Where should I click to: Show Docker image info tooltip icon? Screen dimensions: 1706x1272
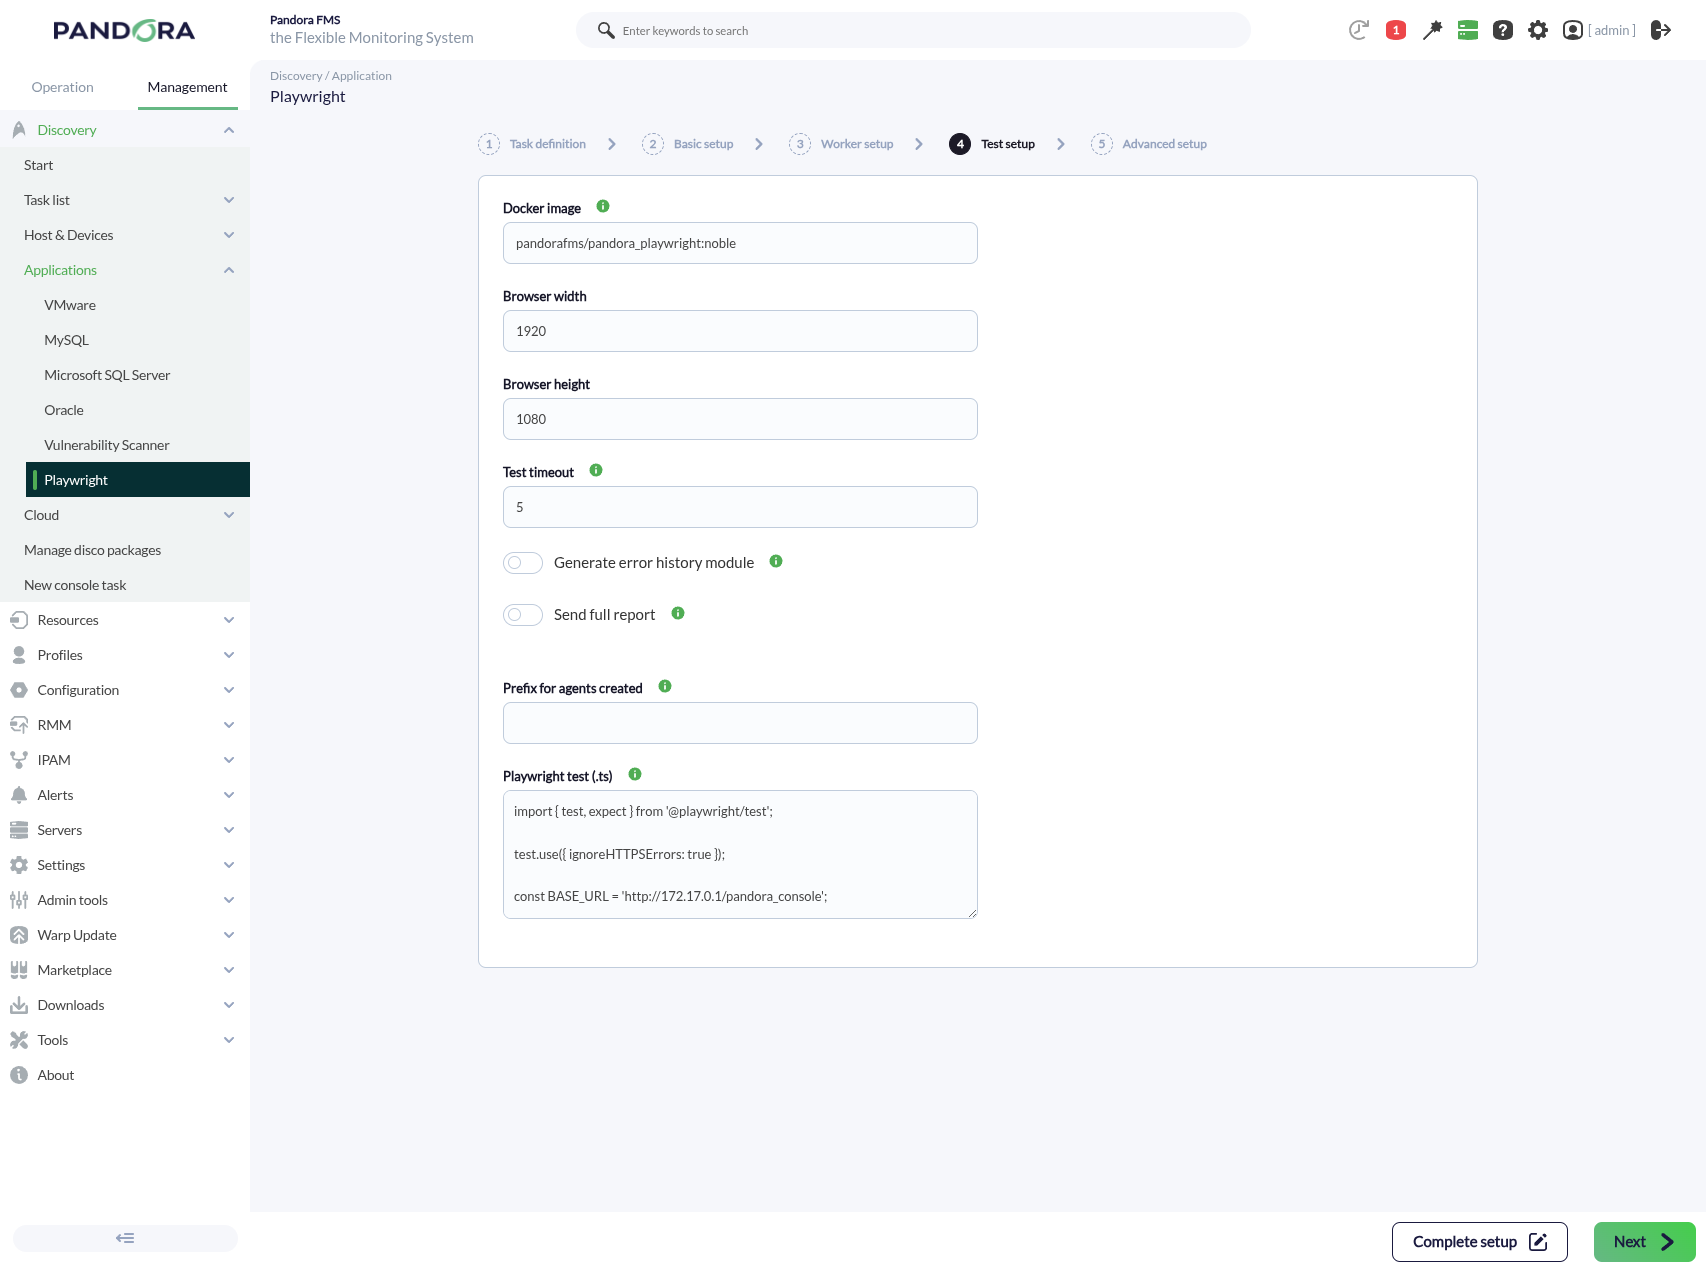(x=603, y=206)
